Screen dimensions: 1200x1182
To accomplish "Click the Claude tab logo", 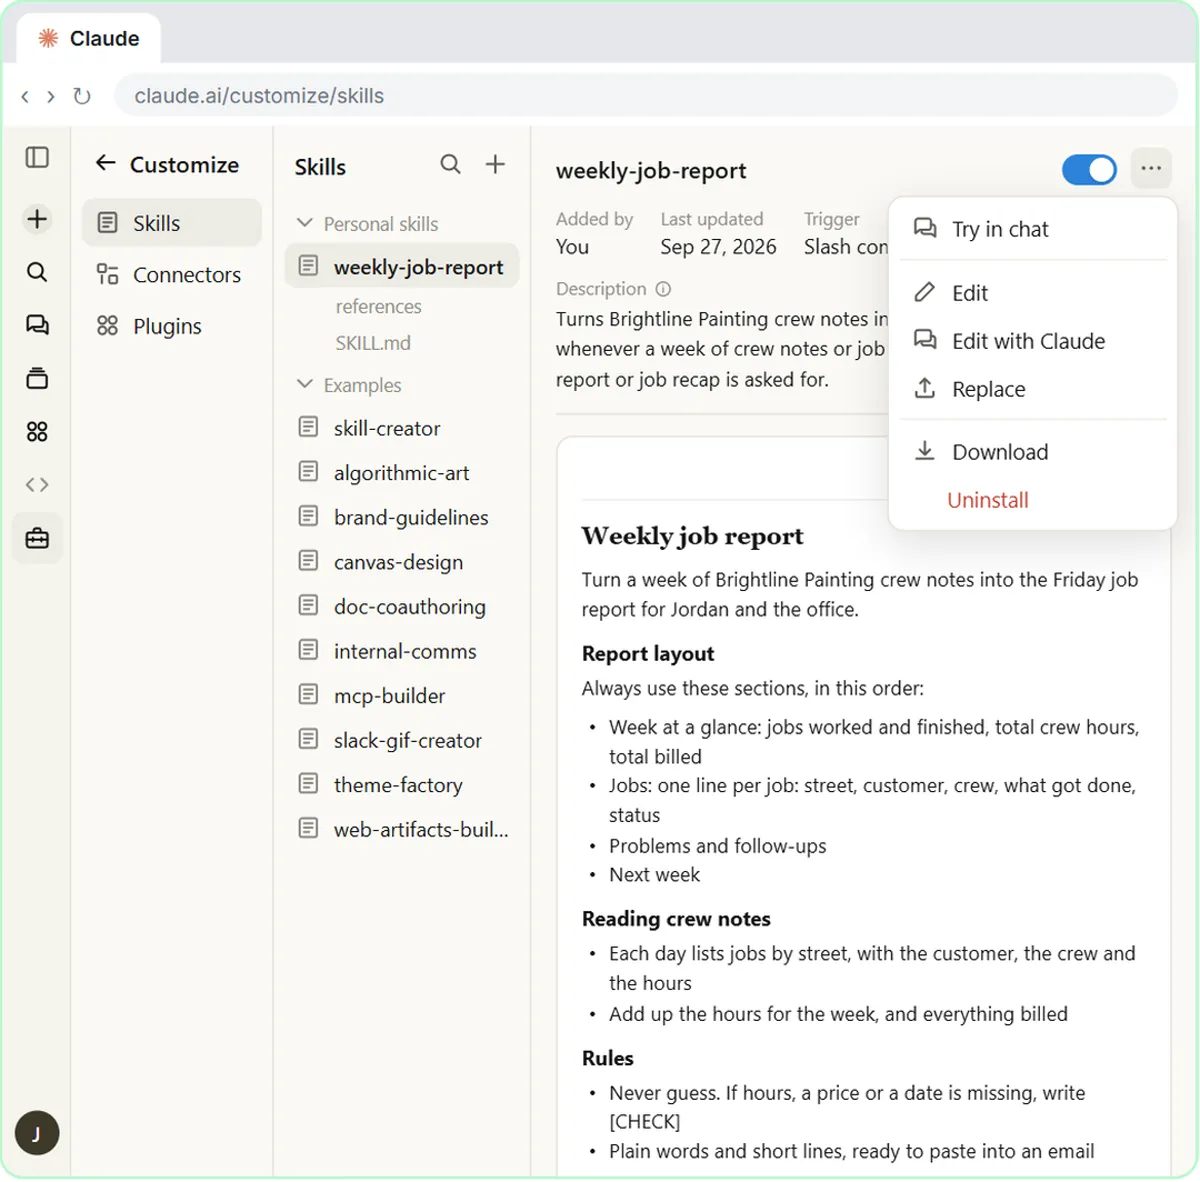I will point(48,38).
